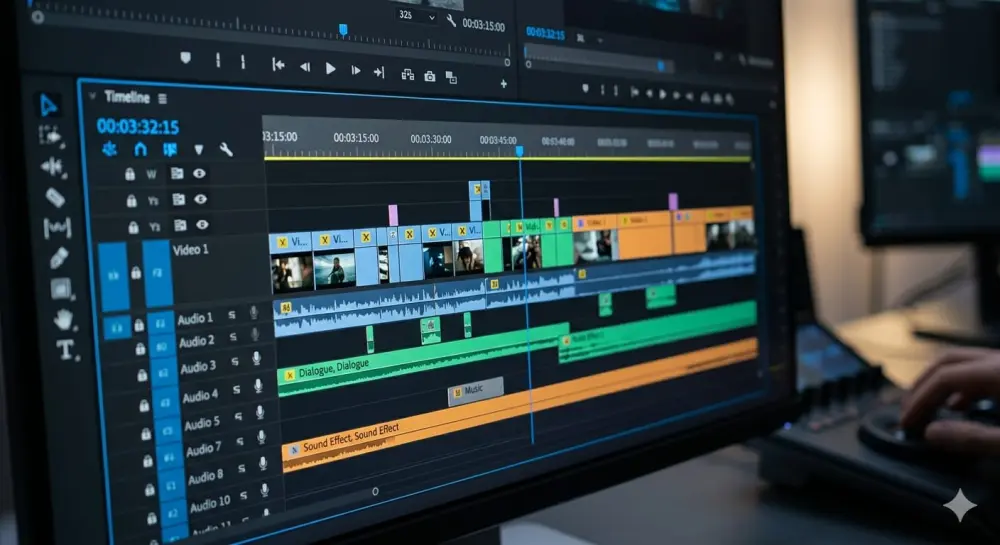Step forward one frame
This screenshot has width=1000, height=545.
[x=355, y=70]
